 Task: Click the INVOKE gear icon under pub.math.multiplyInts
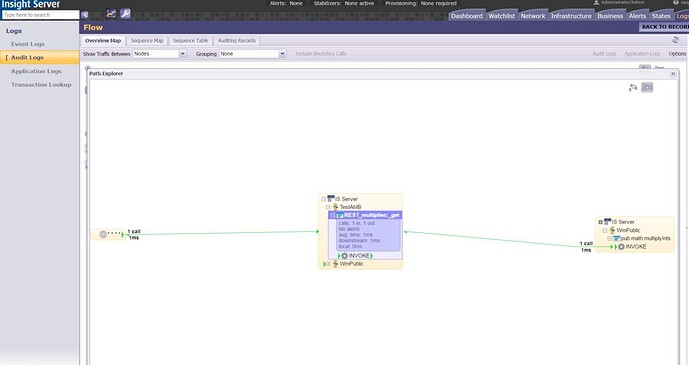621,247
